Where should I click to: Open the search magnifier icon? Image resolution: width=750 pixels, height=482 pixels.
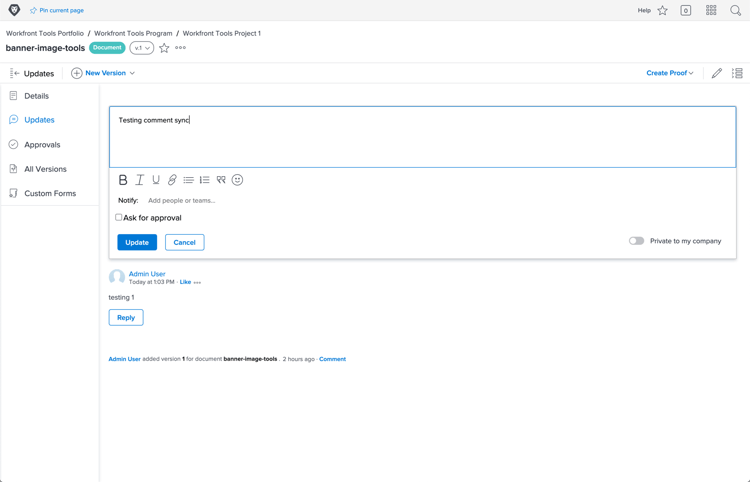point(736,11)
